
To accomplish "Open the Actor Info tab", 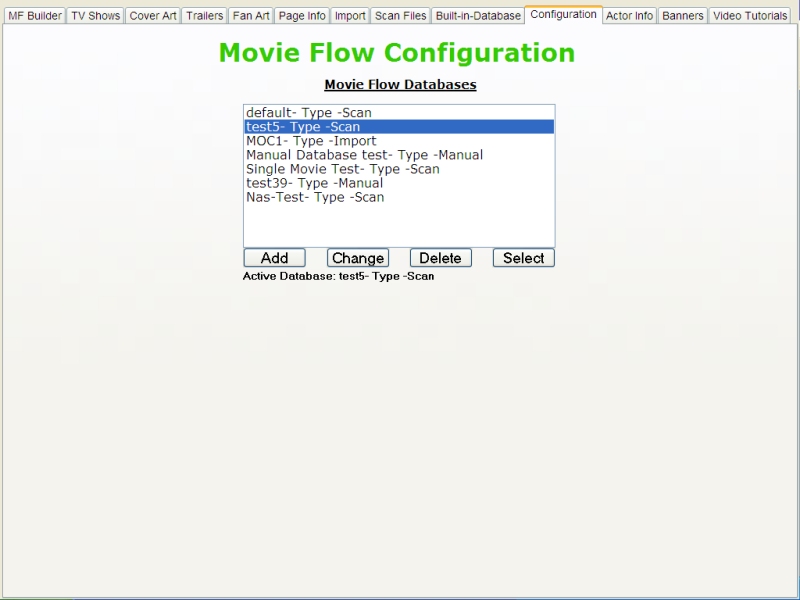I will click(x=628, y=15).
